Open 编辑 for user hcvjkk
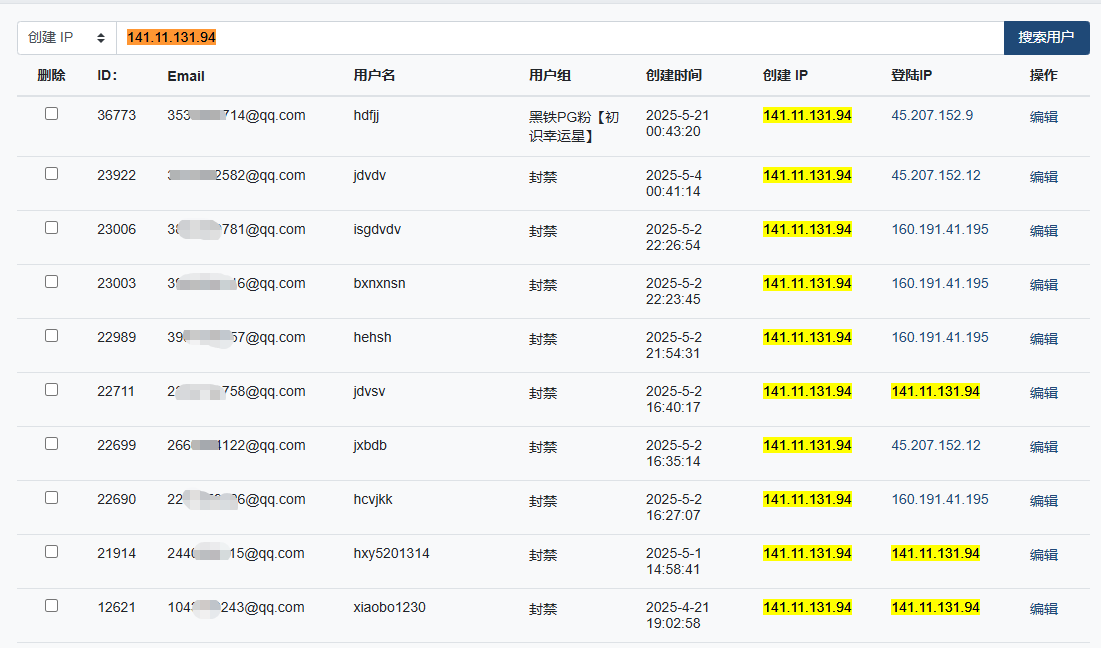Image resolution: width=1101 pixels, height=648 pixels. [1043, 501]
